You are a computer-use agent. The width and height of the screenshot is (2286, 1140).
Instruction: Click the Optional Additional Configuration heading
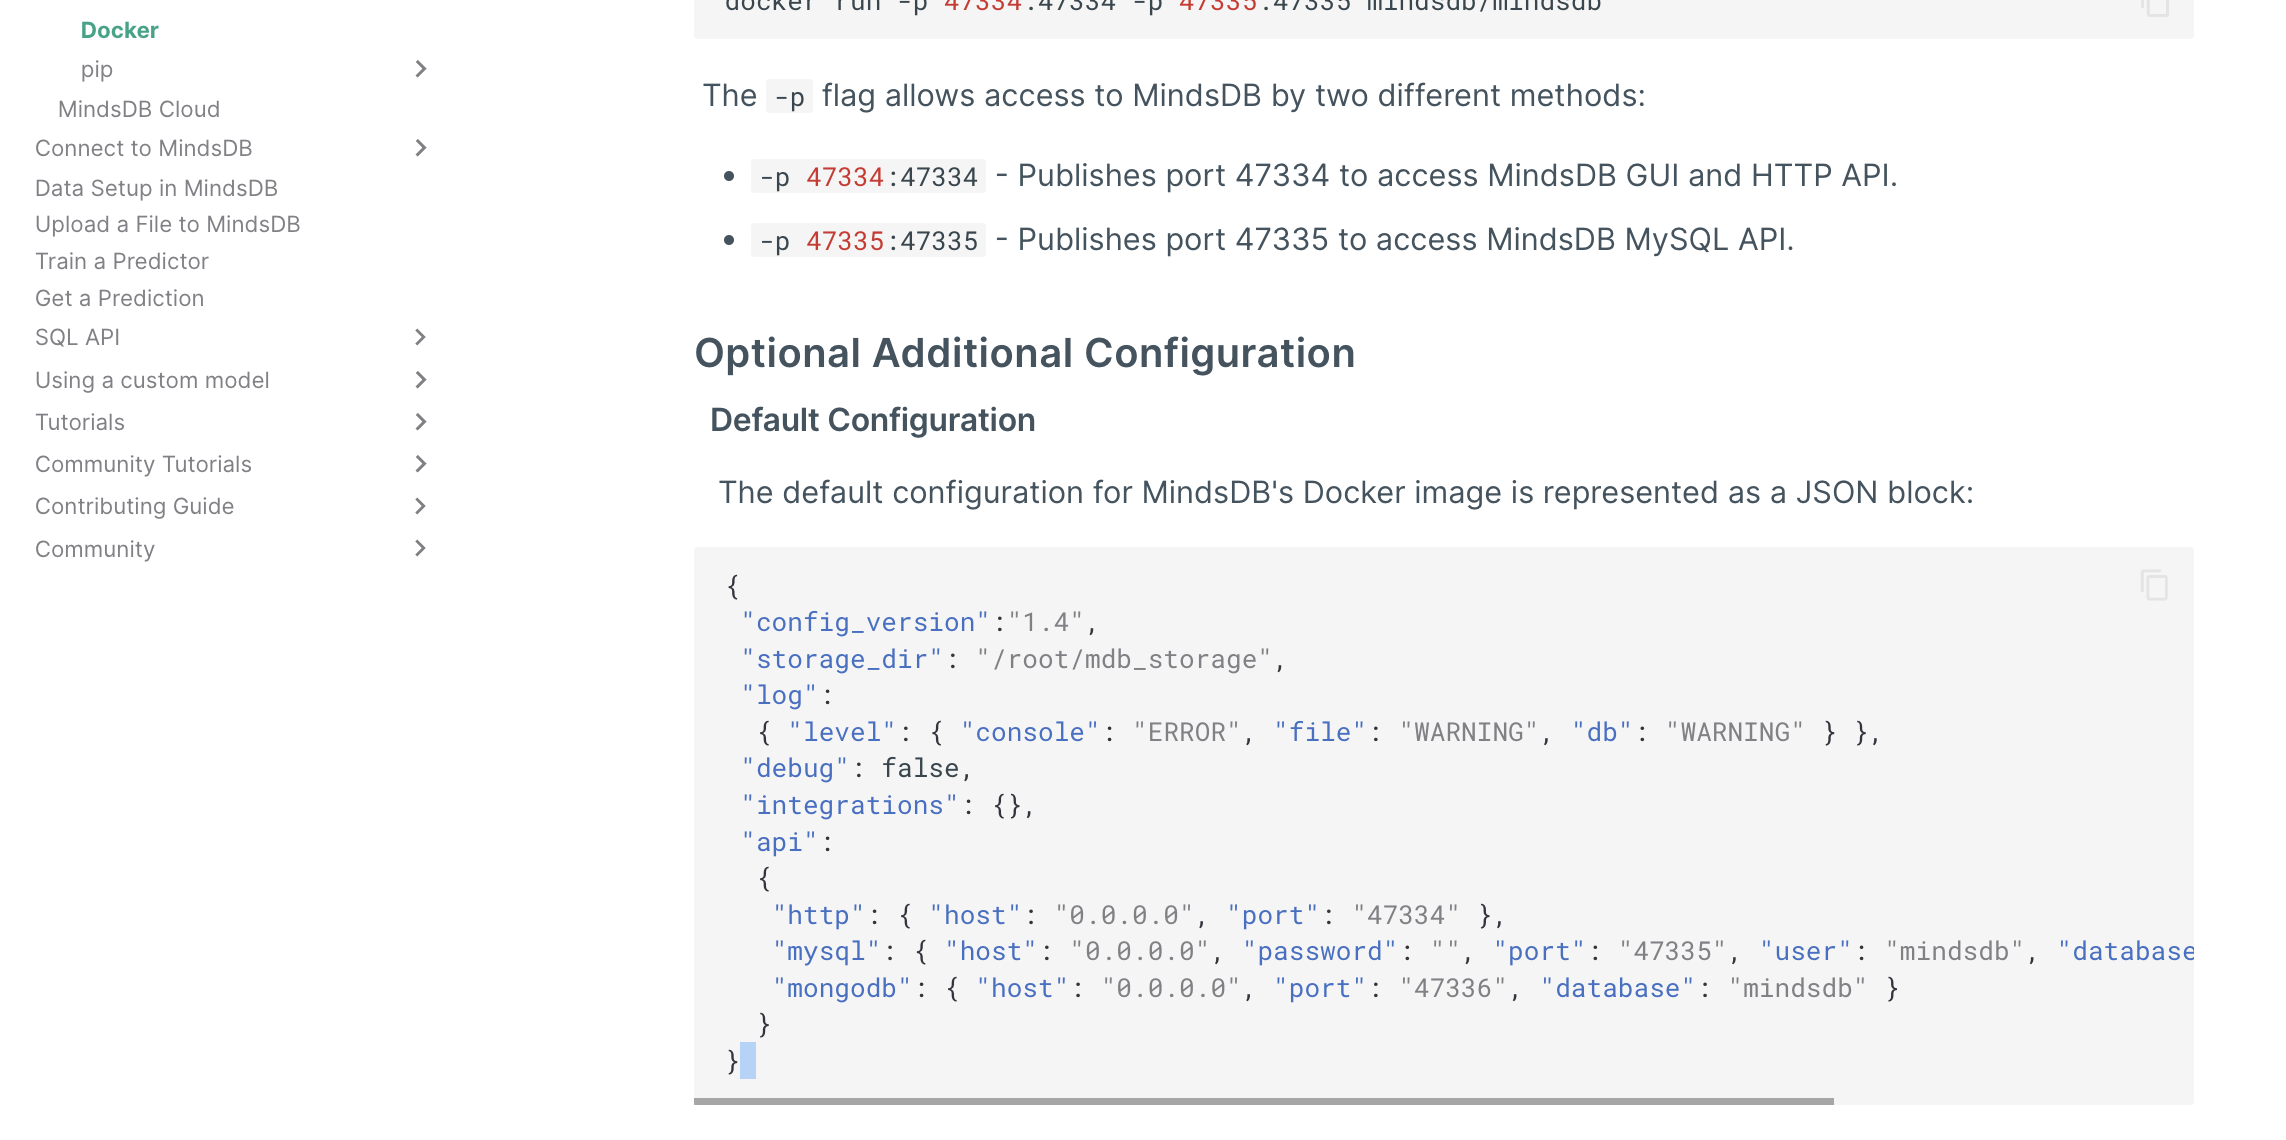pos(1025,353)
